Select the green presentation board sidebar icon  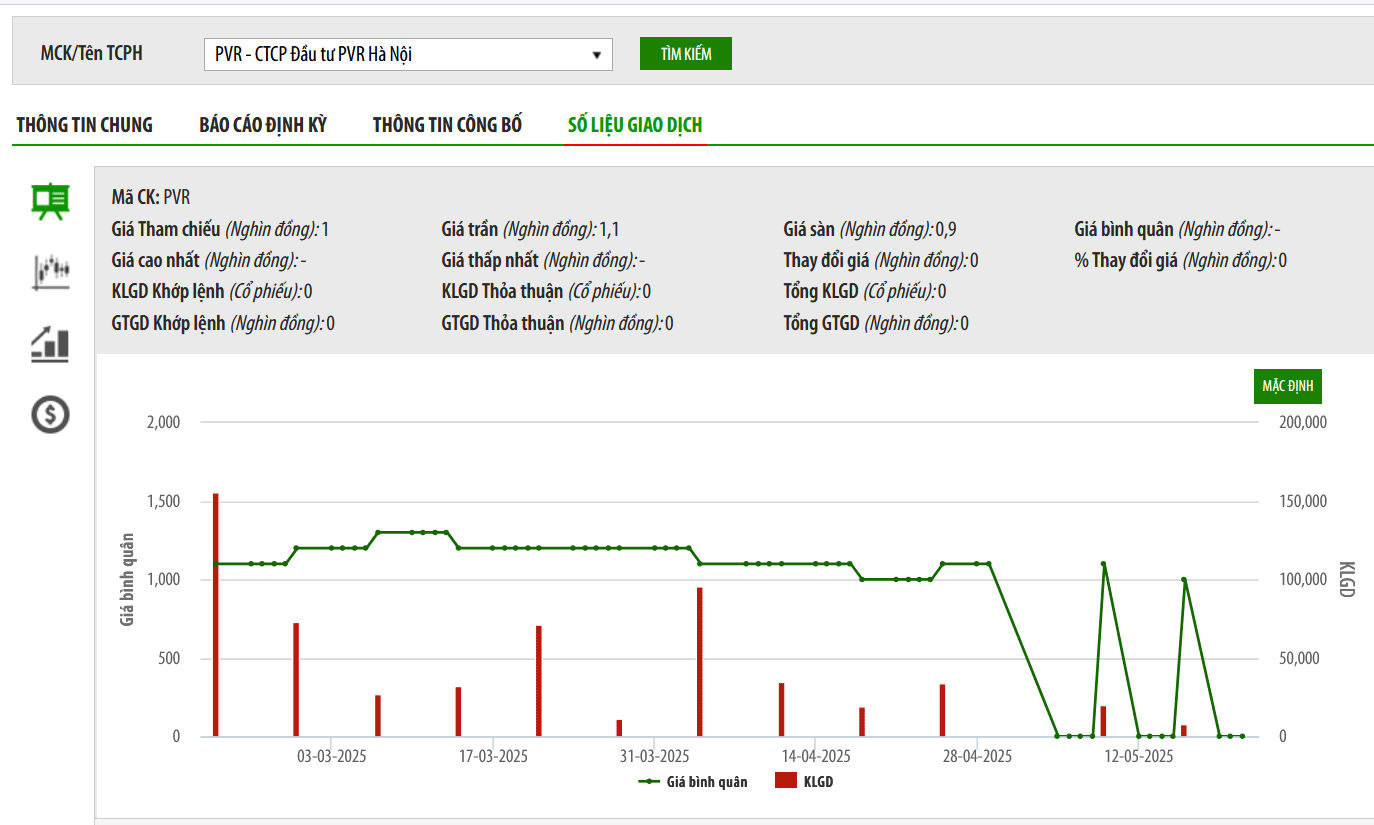(51, 202)
